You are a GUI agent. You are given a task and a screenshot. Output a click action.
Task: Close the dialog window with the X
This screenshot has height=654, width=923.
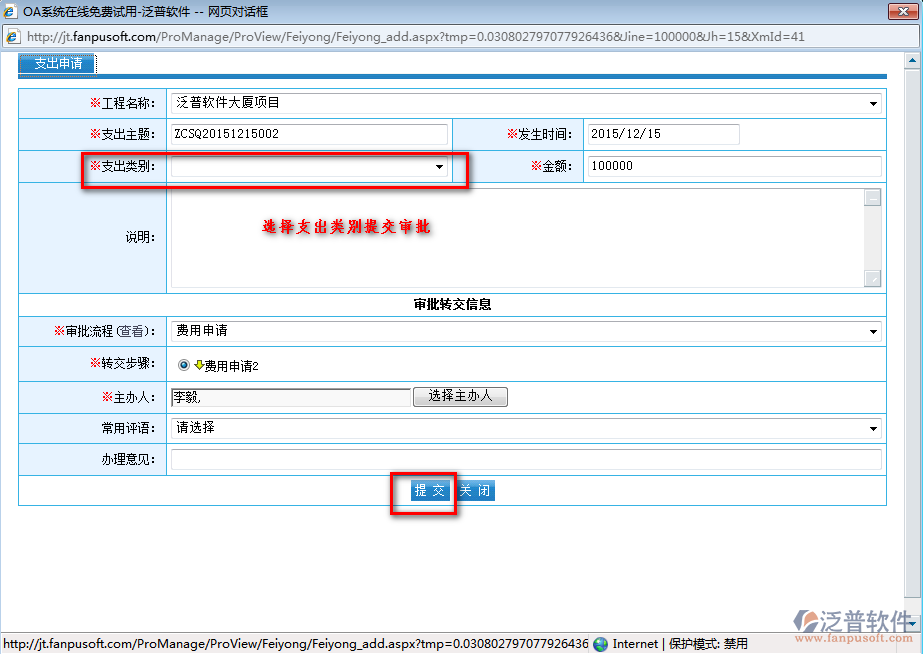904,11
